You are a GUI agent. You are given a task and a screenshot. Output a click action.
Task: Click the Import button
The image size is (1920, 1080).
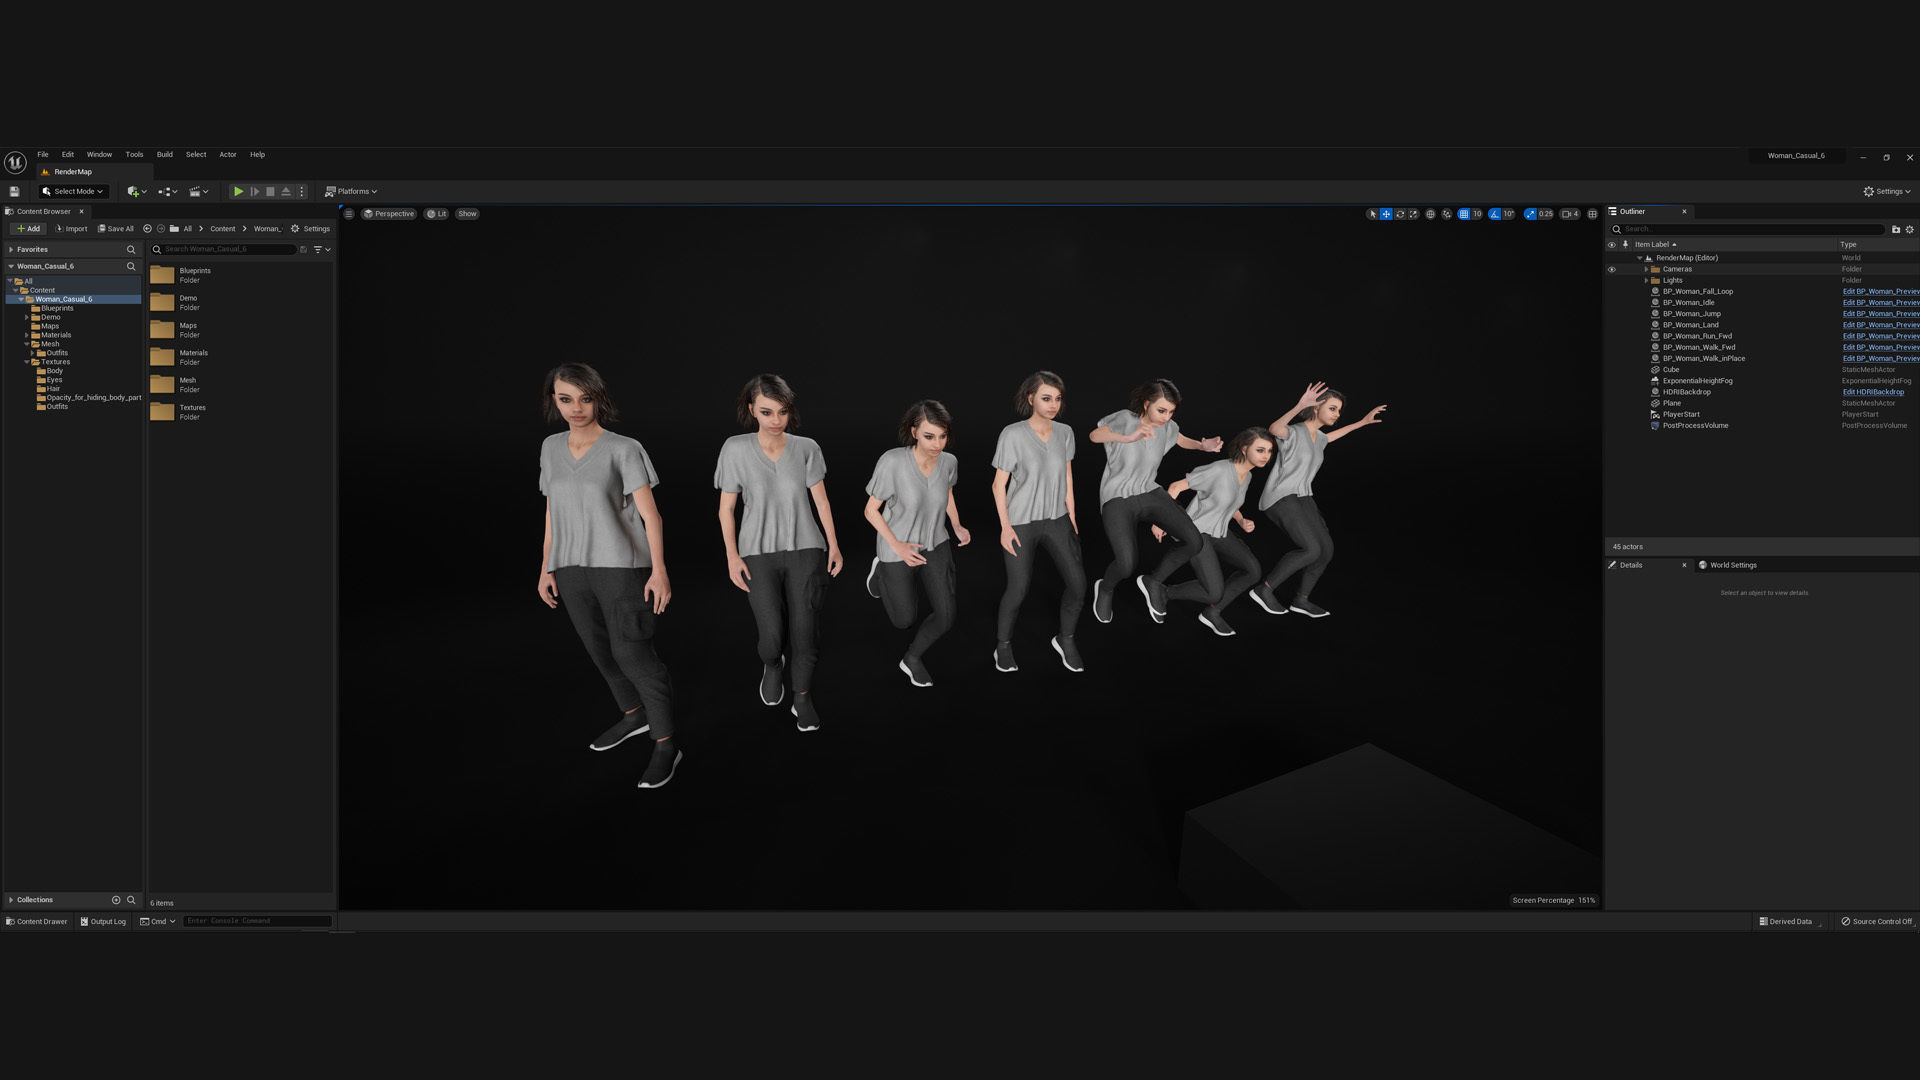71,229
